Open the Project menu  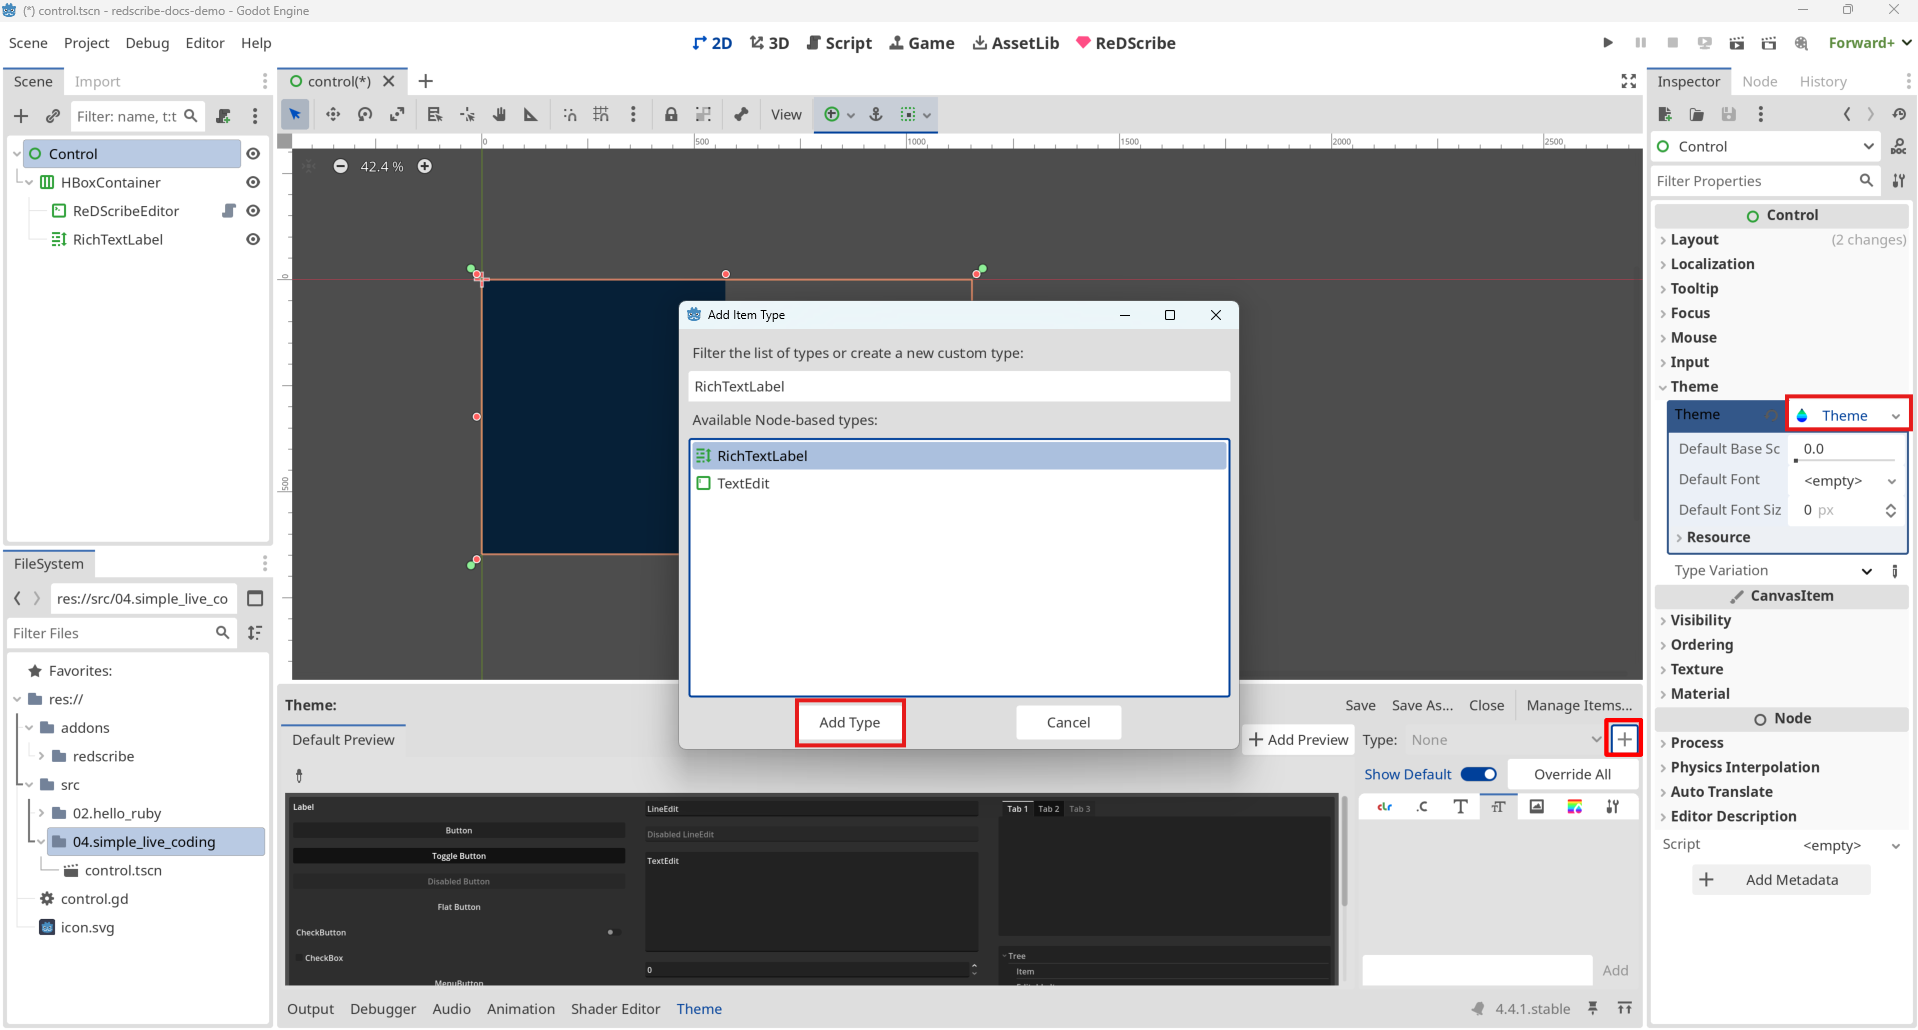click(86, 43)
